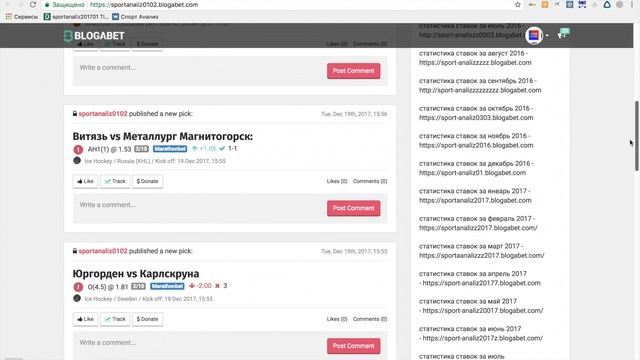Go to the Blogabet logo home

coord(94,36)
